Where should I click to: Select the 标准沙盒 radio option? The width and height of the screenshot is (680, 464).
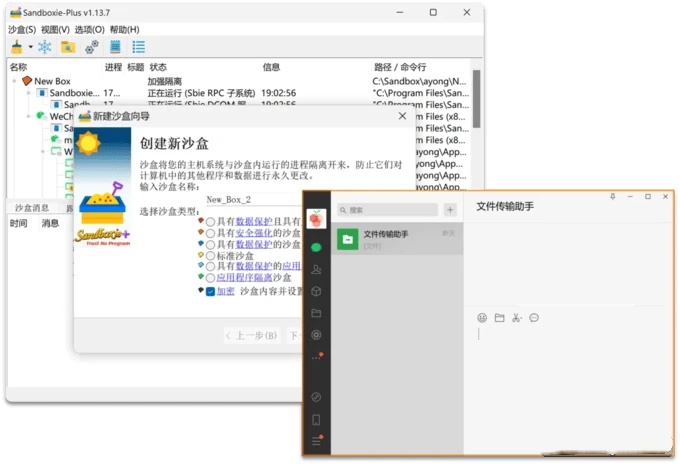click(210, 256)
